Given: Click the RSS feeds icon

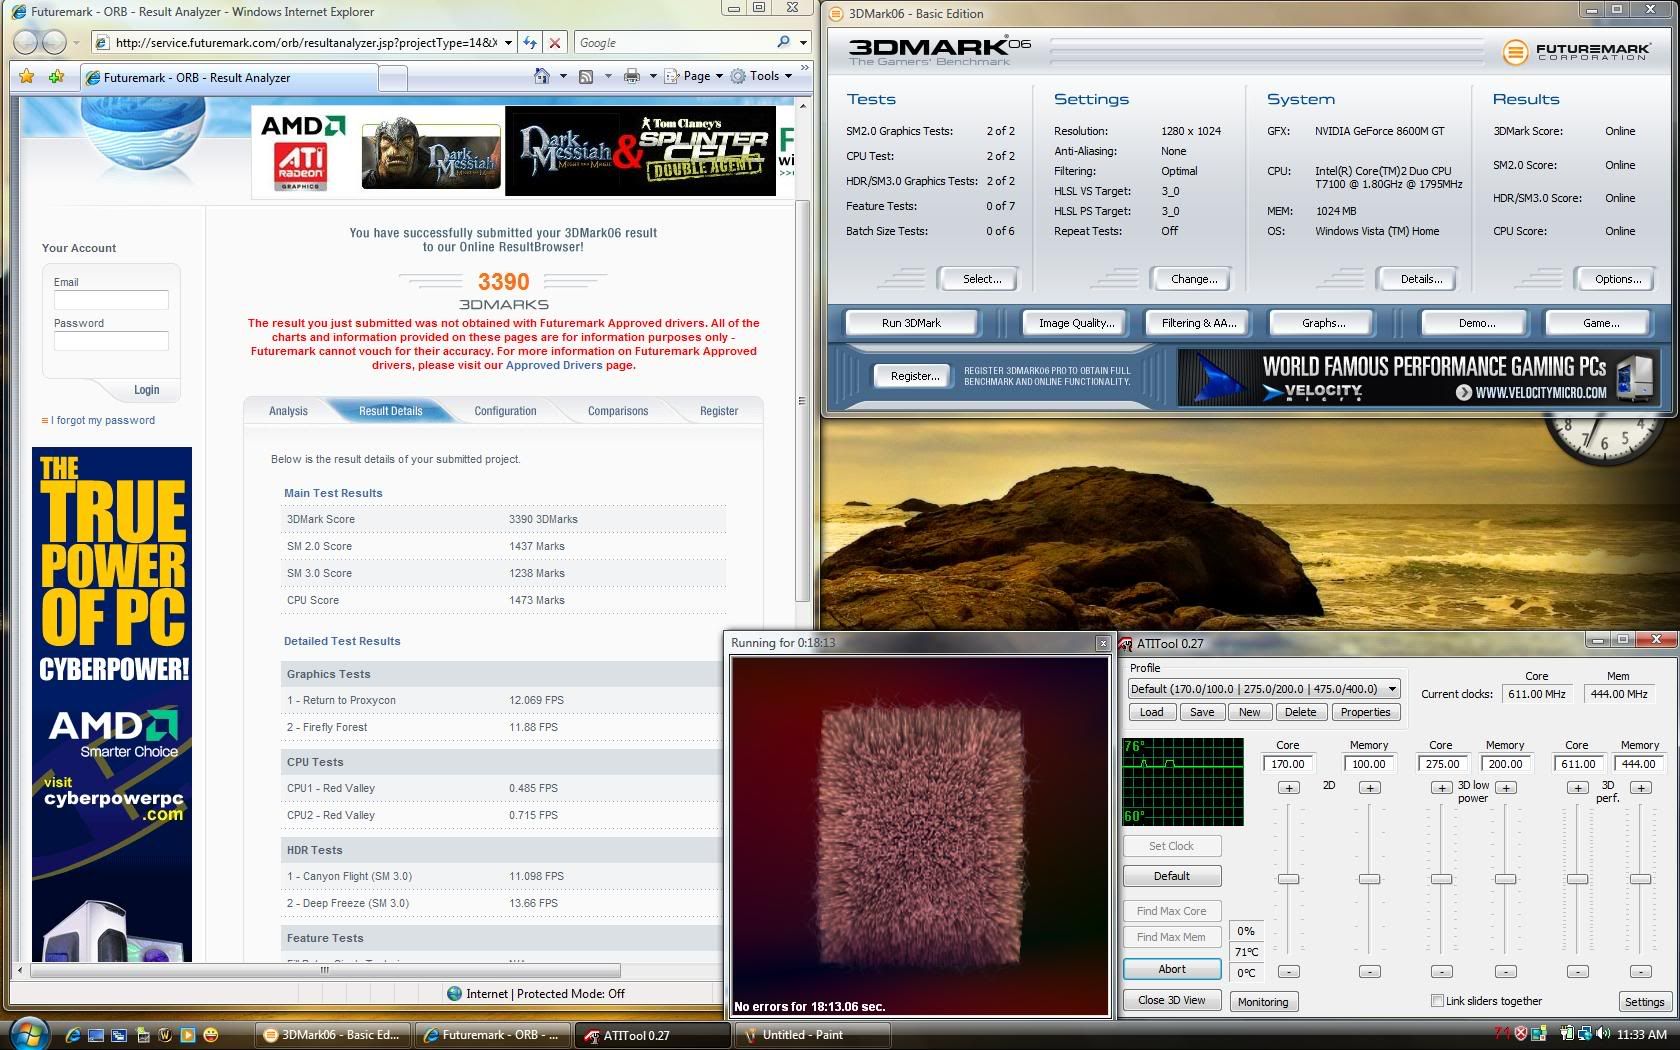Looking at the screenshot, I should coord(586,76).
